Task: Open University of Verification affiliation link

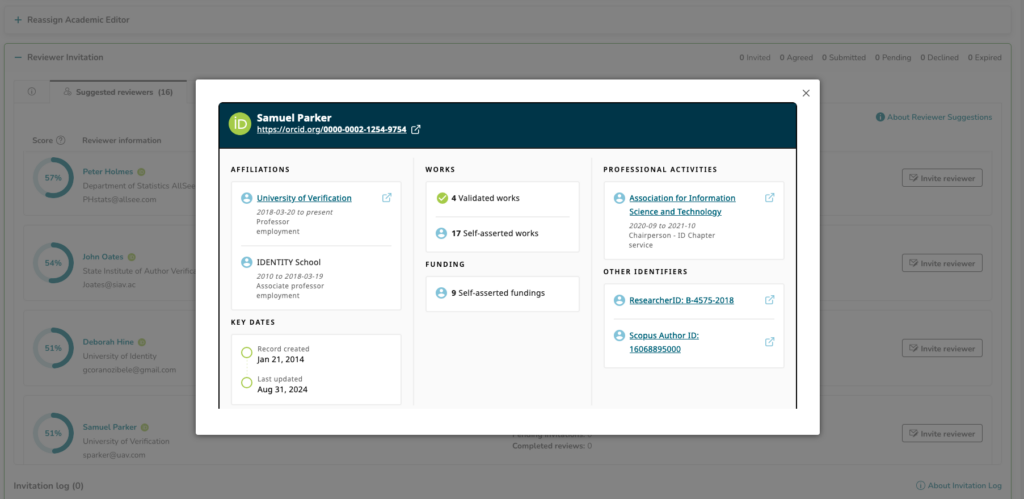Action: click(x=304, y=198)
